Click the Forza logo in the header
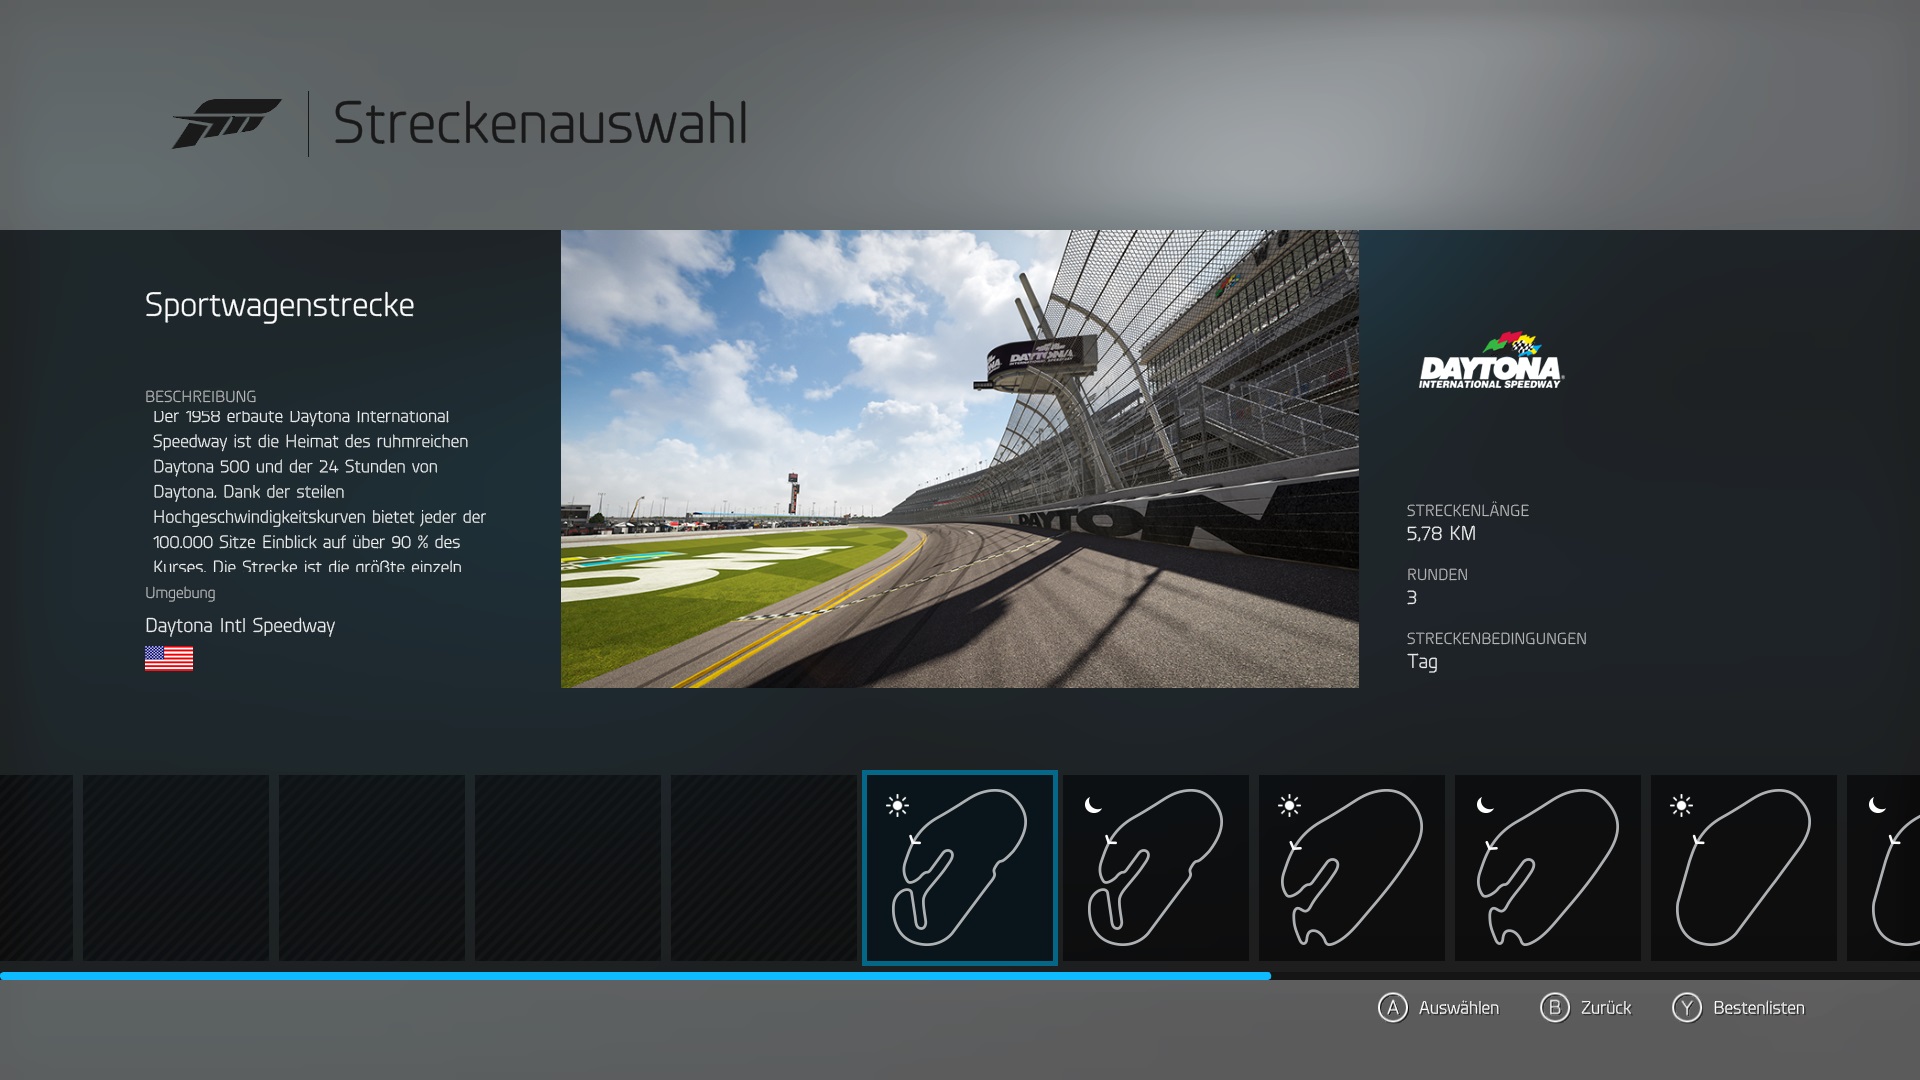Image resolution: width=1920 pixels, height=1080 pixels. click(x=226, y=123)
